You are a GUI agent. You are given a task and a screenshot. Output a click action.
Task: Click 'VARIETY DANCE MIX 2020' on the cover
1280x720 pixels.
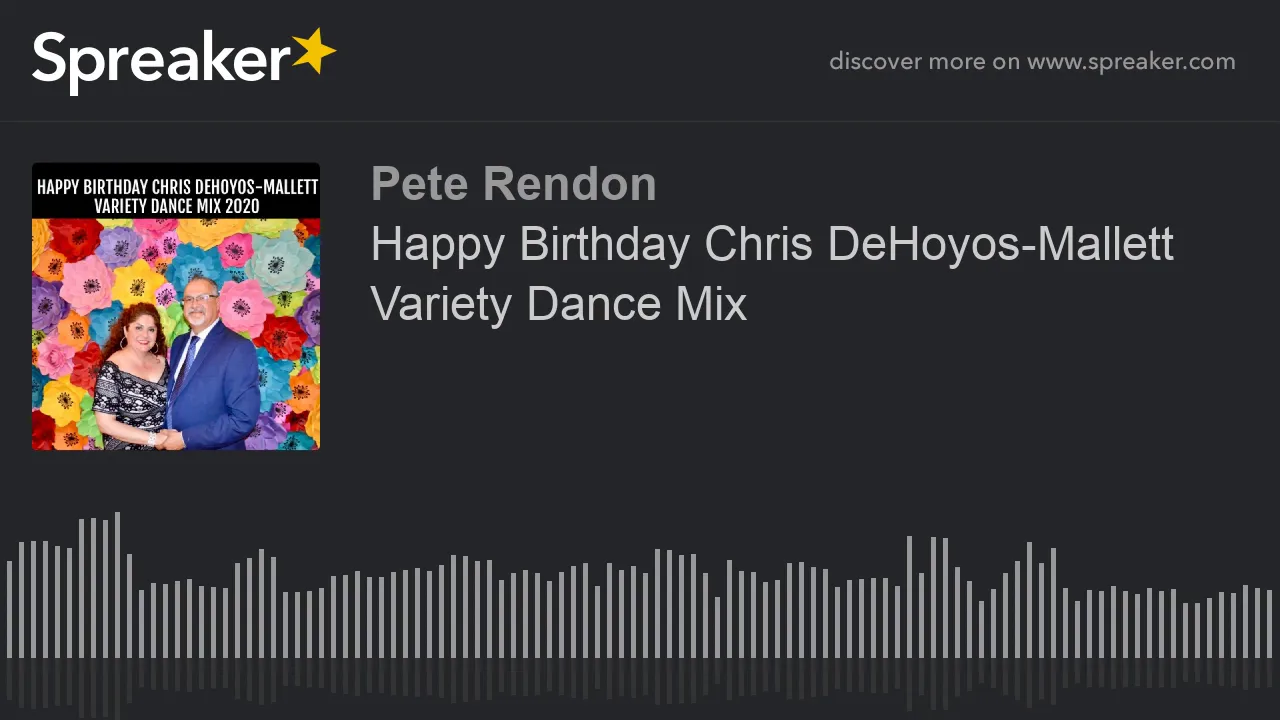(177, 206)
